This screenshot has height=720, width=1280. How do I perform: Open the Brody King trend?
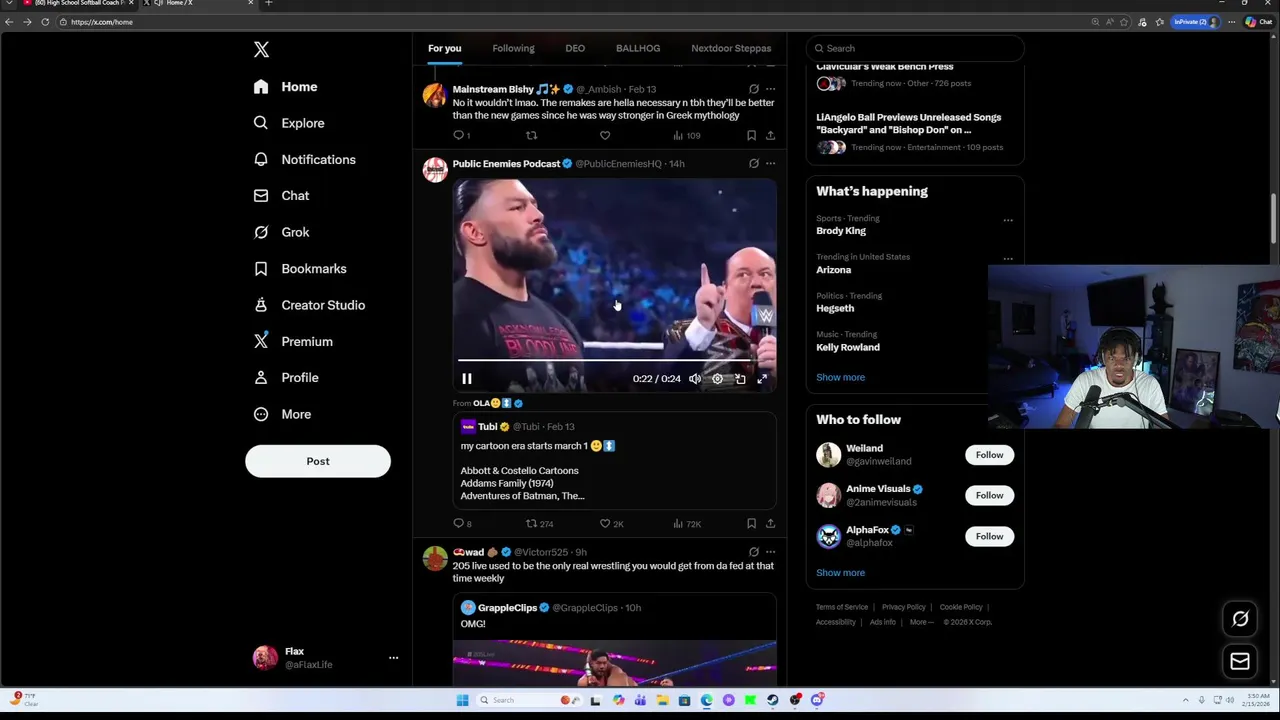841,231
